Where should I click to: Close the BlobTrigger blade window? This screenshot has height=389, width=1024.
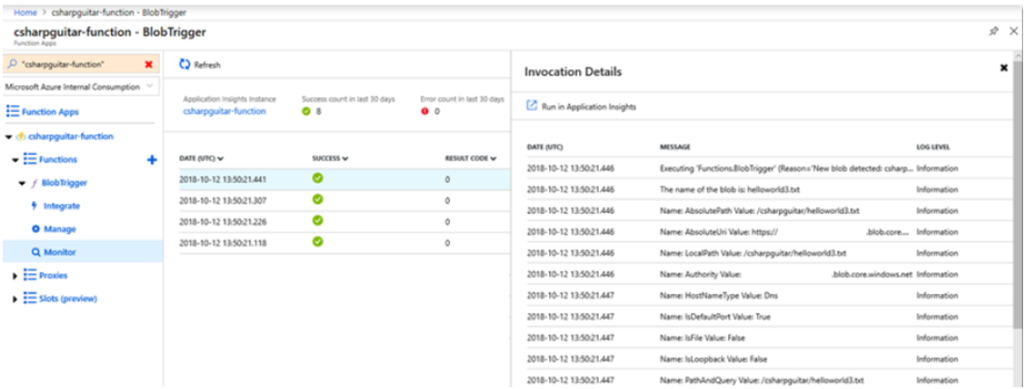click(1014, 31)
